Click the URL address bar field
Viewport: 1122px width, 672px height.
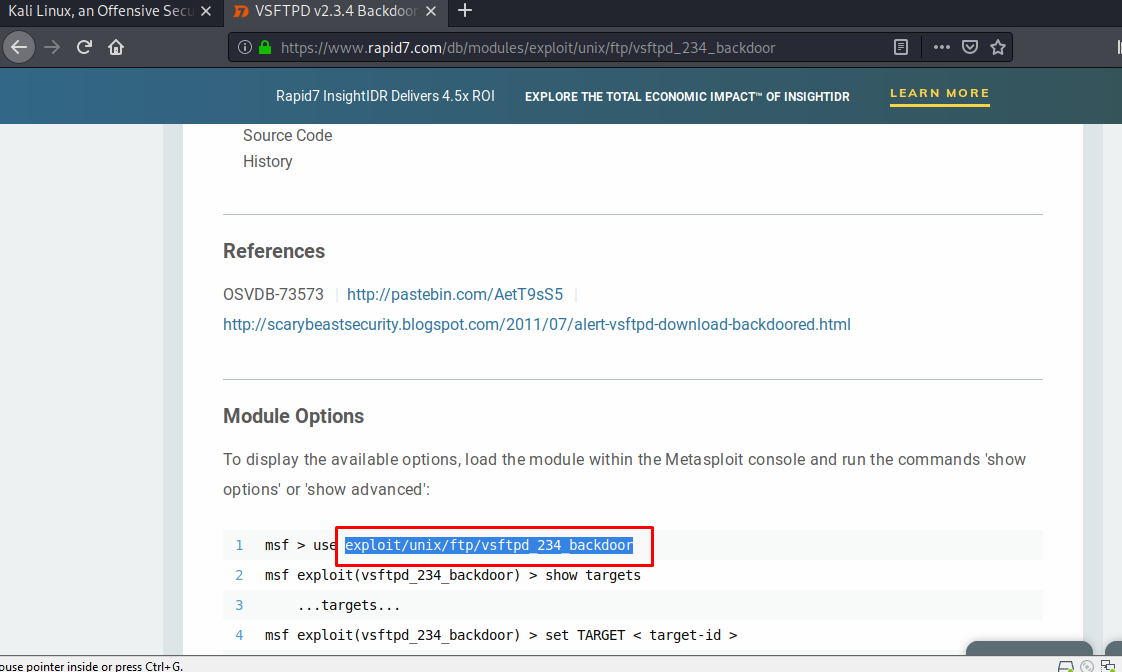580,47
